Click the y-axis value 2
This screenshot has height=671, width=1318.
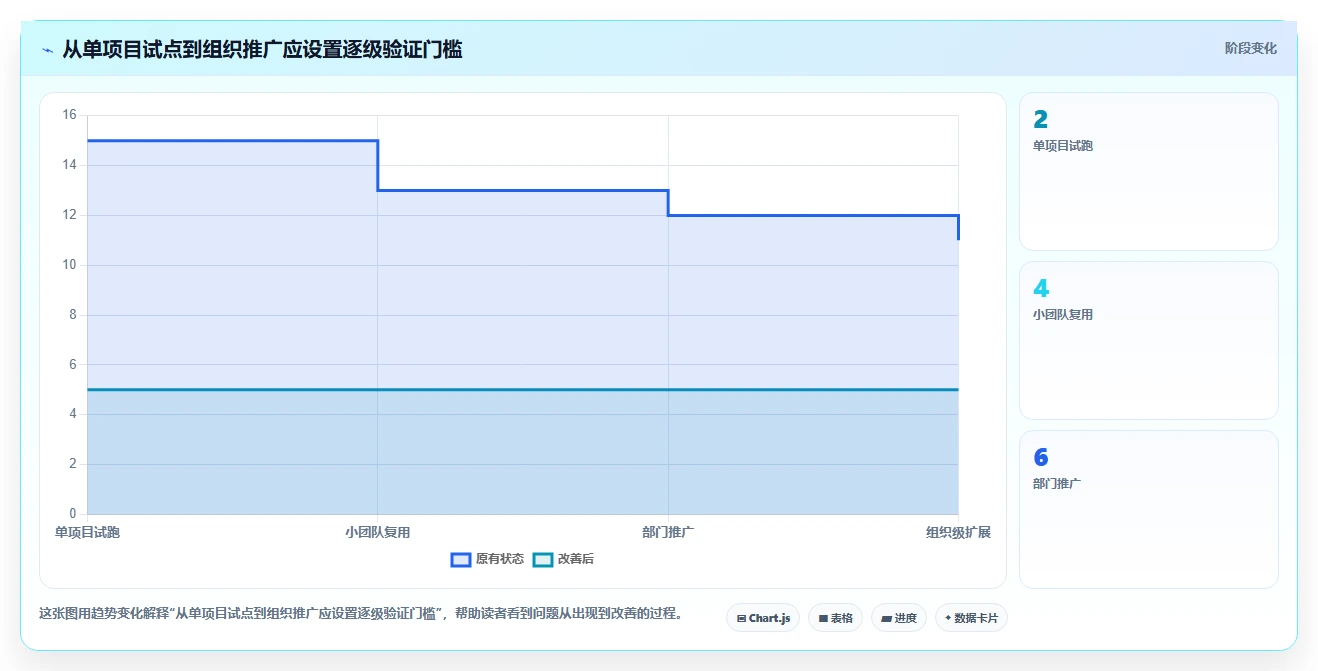click(x=73, y=464)
